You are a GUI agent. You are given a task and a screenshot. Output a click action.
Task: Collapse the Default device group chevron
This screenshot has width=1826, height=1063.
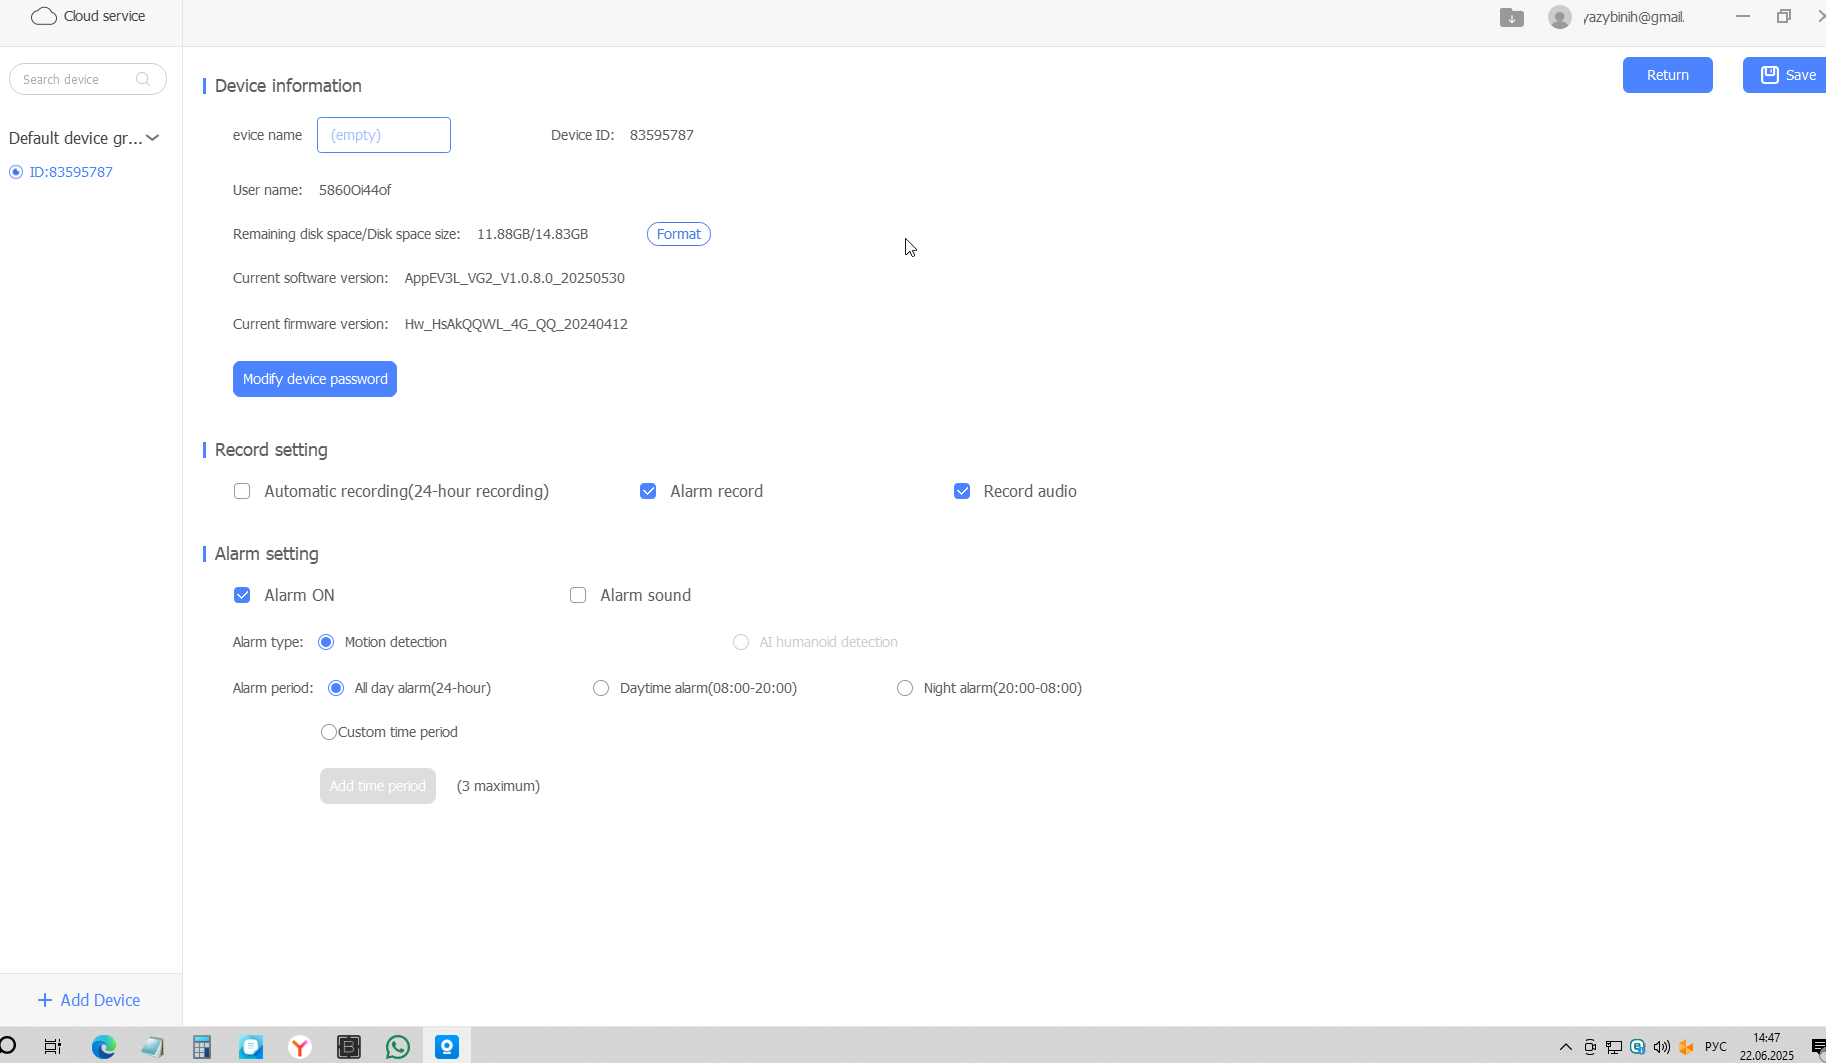(152, 138)
